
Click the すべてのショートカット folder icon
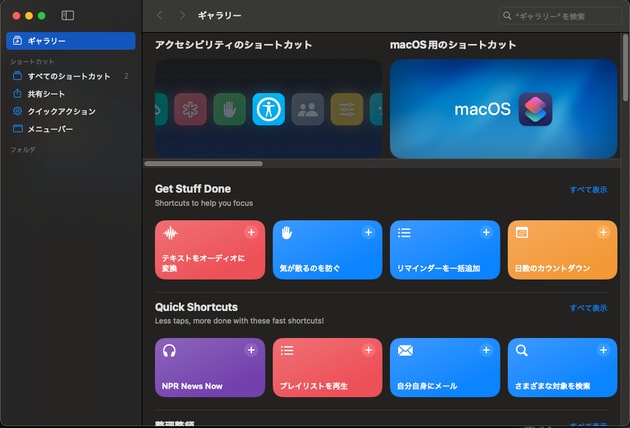17,76
